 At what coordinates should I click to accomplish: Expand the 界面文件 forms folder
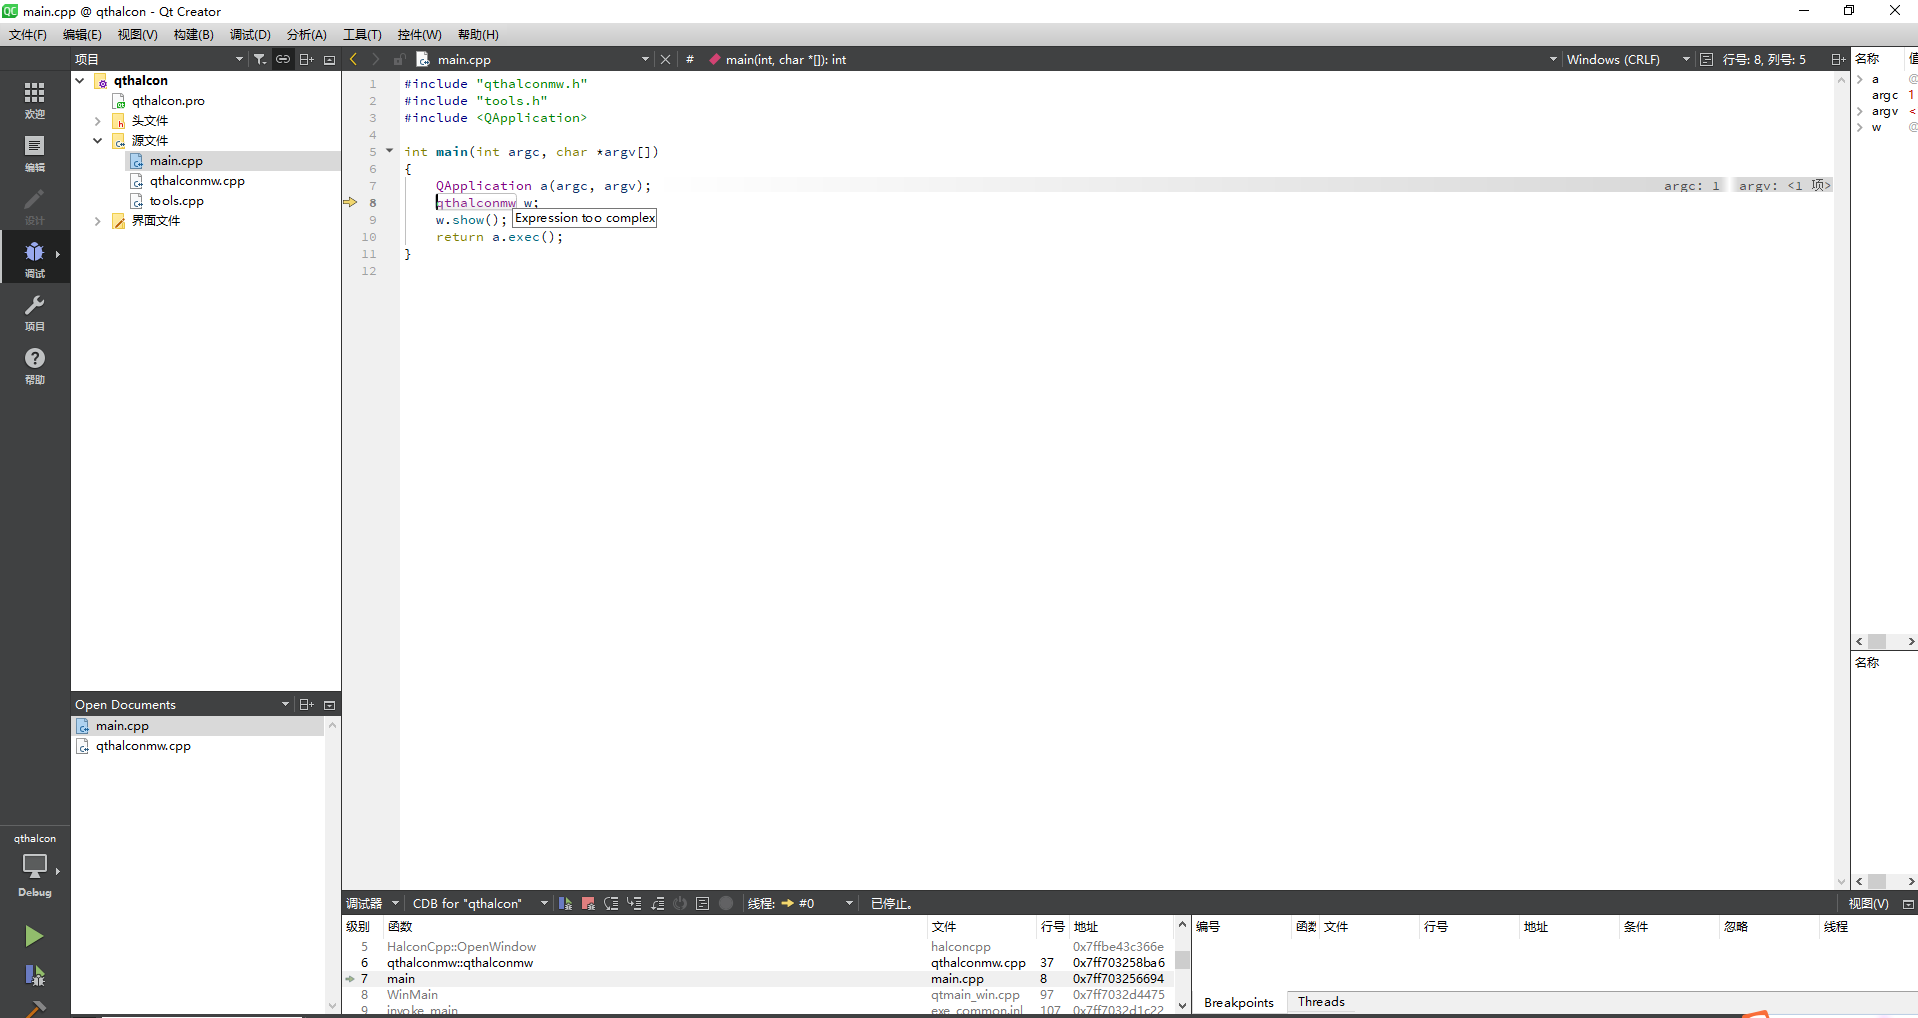98,221
